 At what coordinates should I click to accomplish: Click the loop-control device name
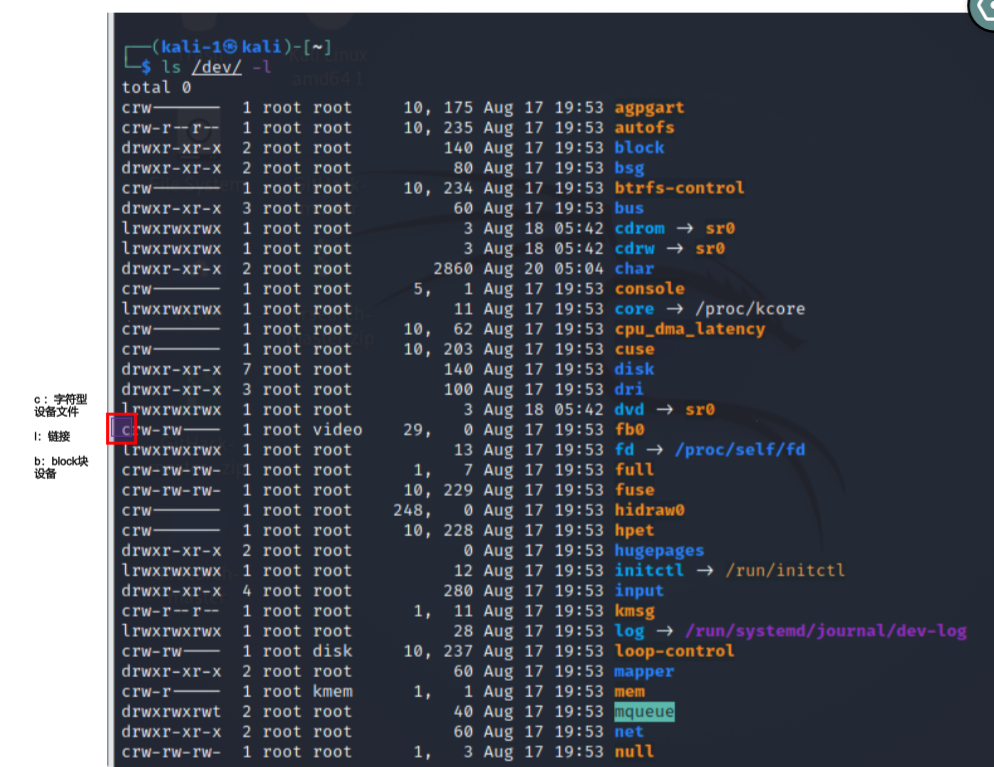[674, 651]
